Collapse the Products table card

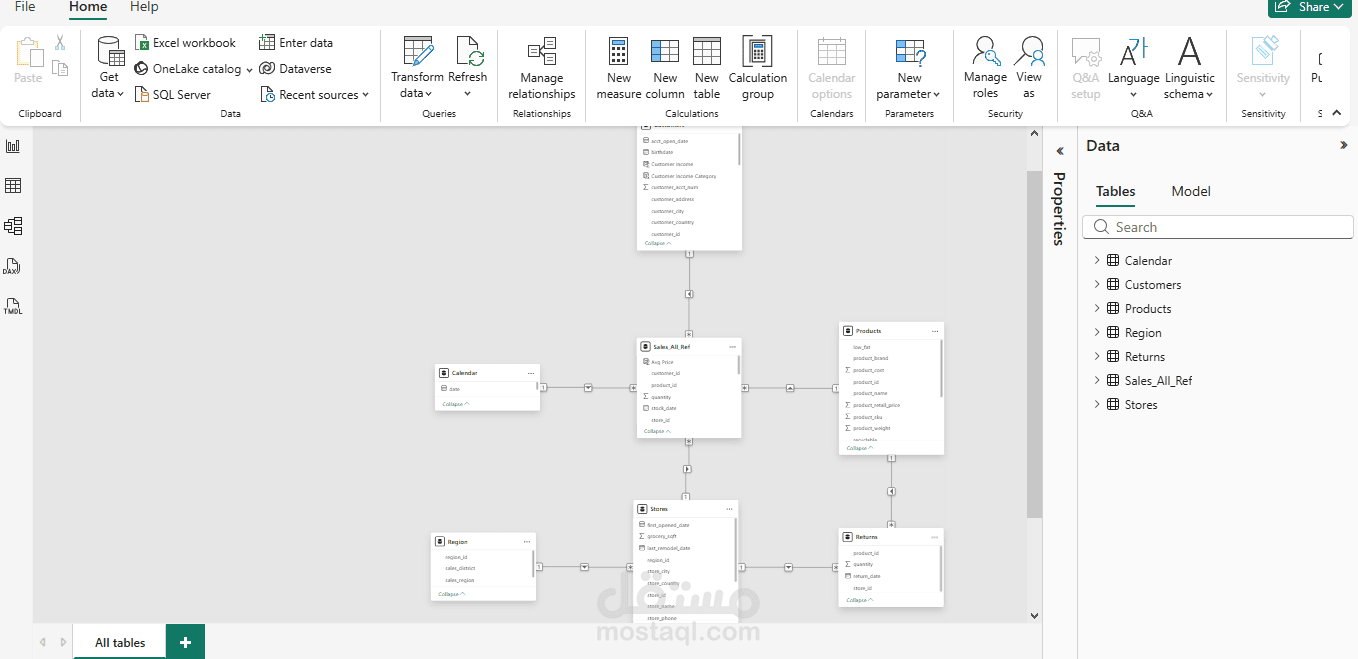859,448
